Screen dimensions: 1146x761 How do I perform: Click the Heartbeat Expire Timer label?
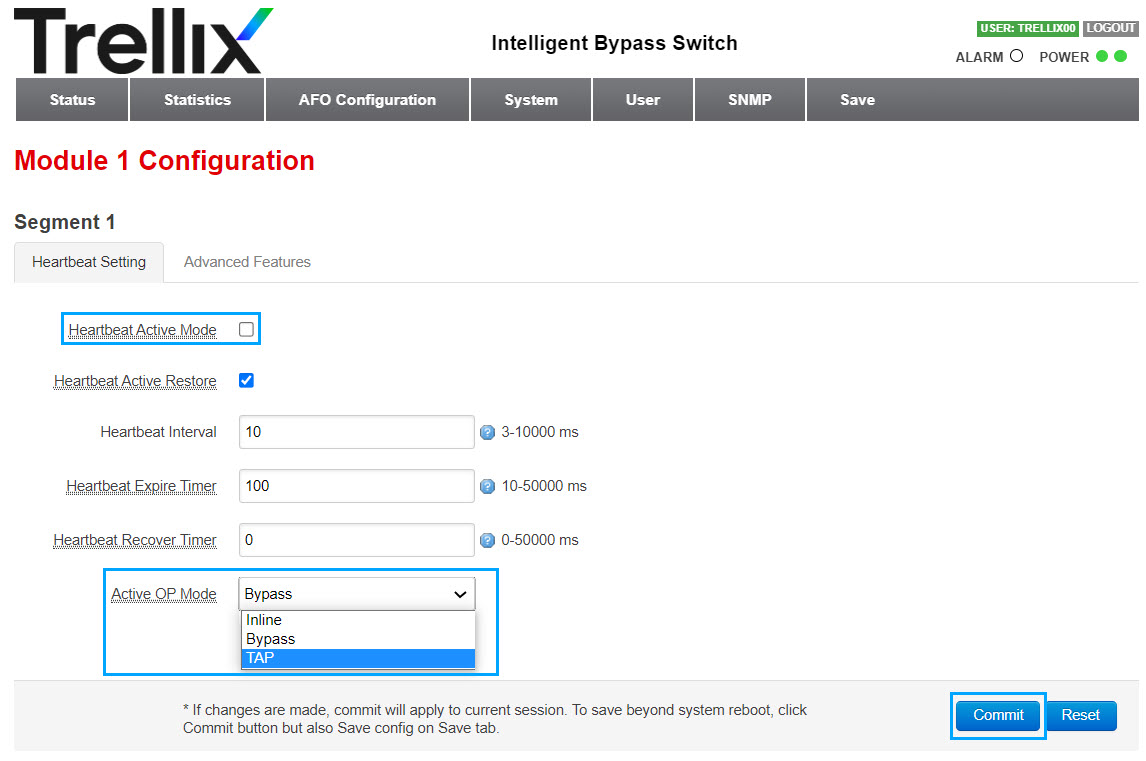pyautogui.click(x=142, y=486)
